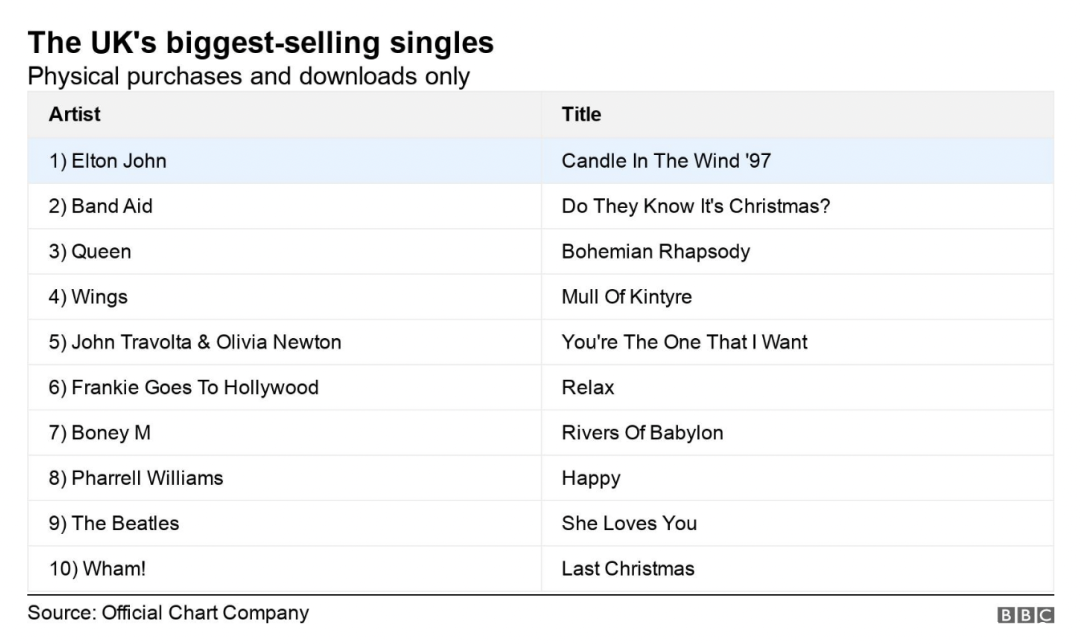Screen dimensions: 1080x644
Task: Click the Source: Official Chart Company text
Action: 168,613
